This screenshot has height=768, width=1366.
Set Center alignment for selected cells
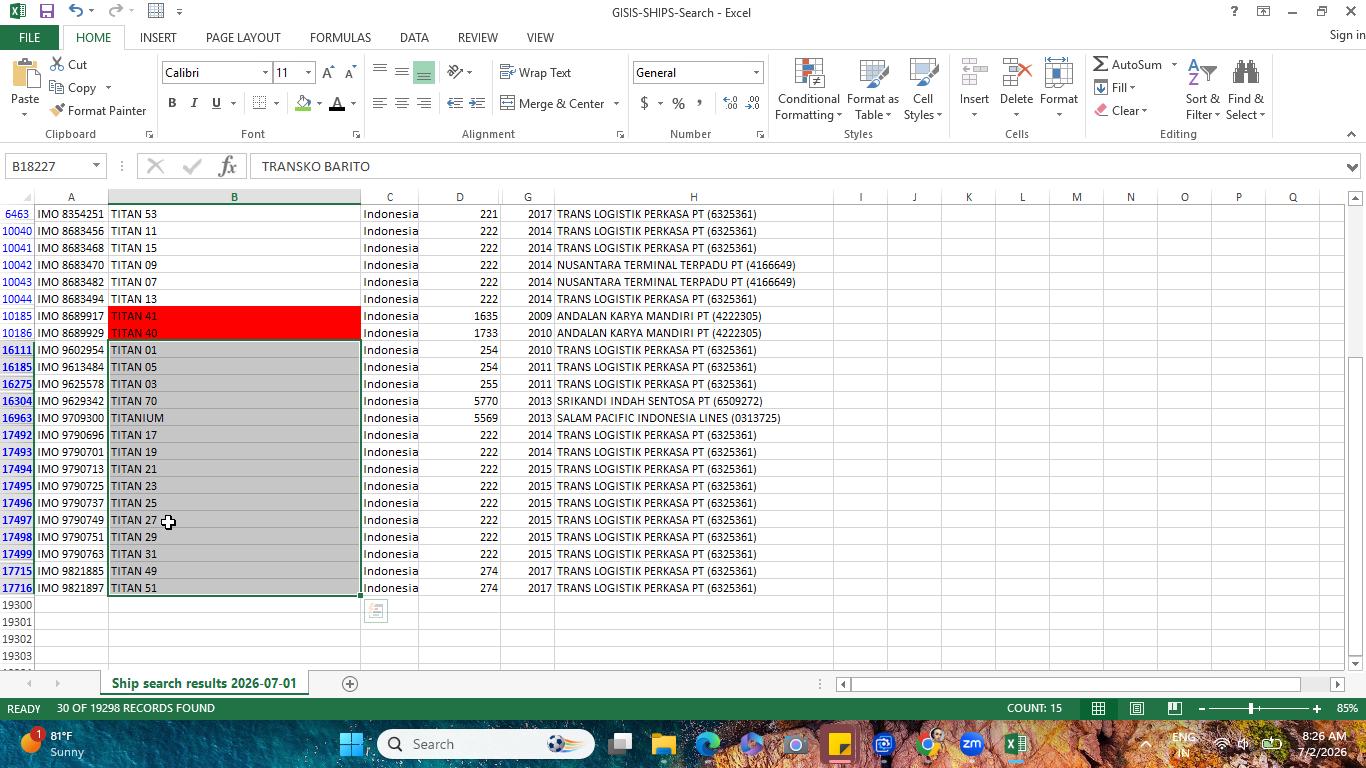point(402,104)
